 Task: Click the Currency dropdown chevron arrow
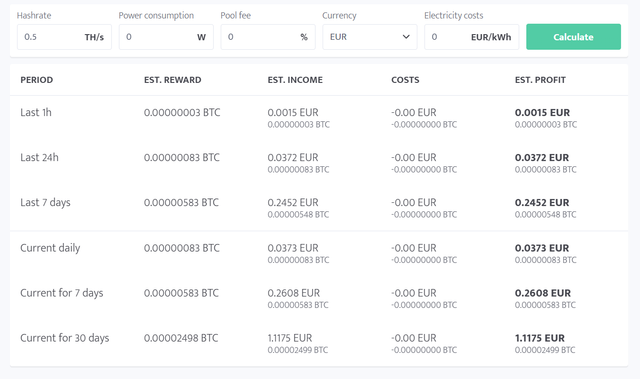(406, 37)
